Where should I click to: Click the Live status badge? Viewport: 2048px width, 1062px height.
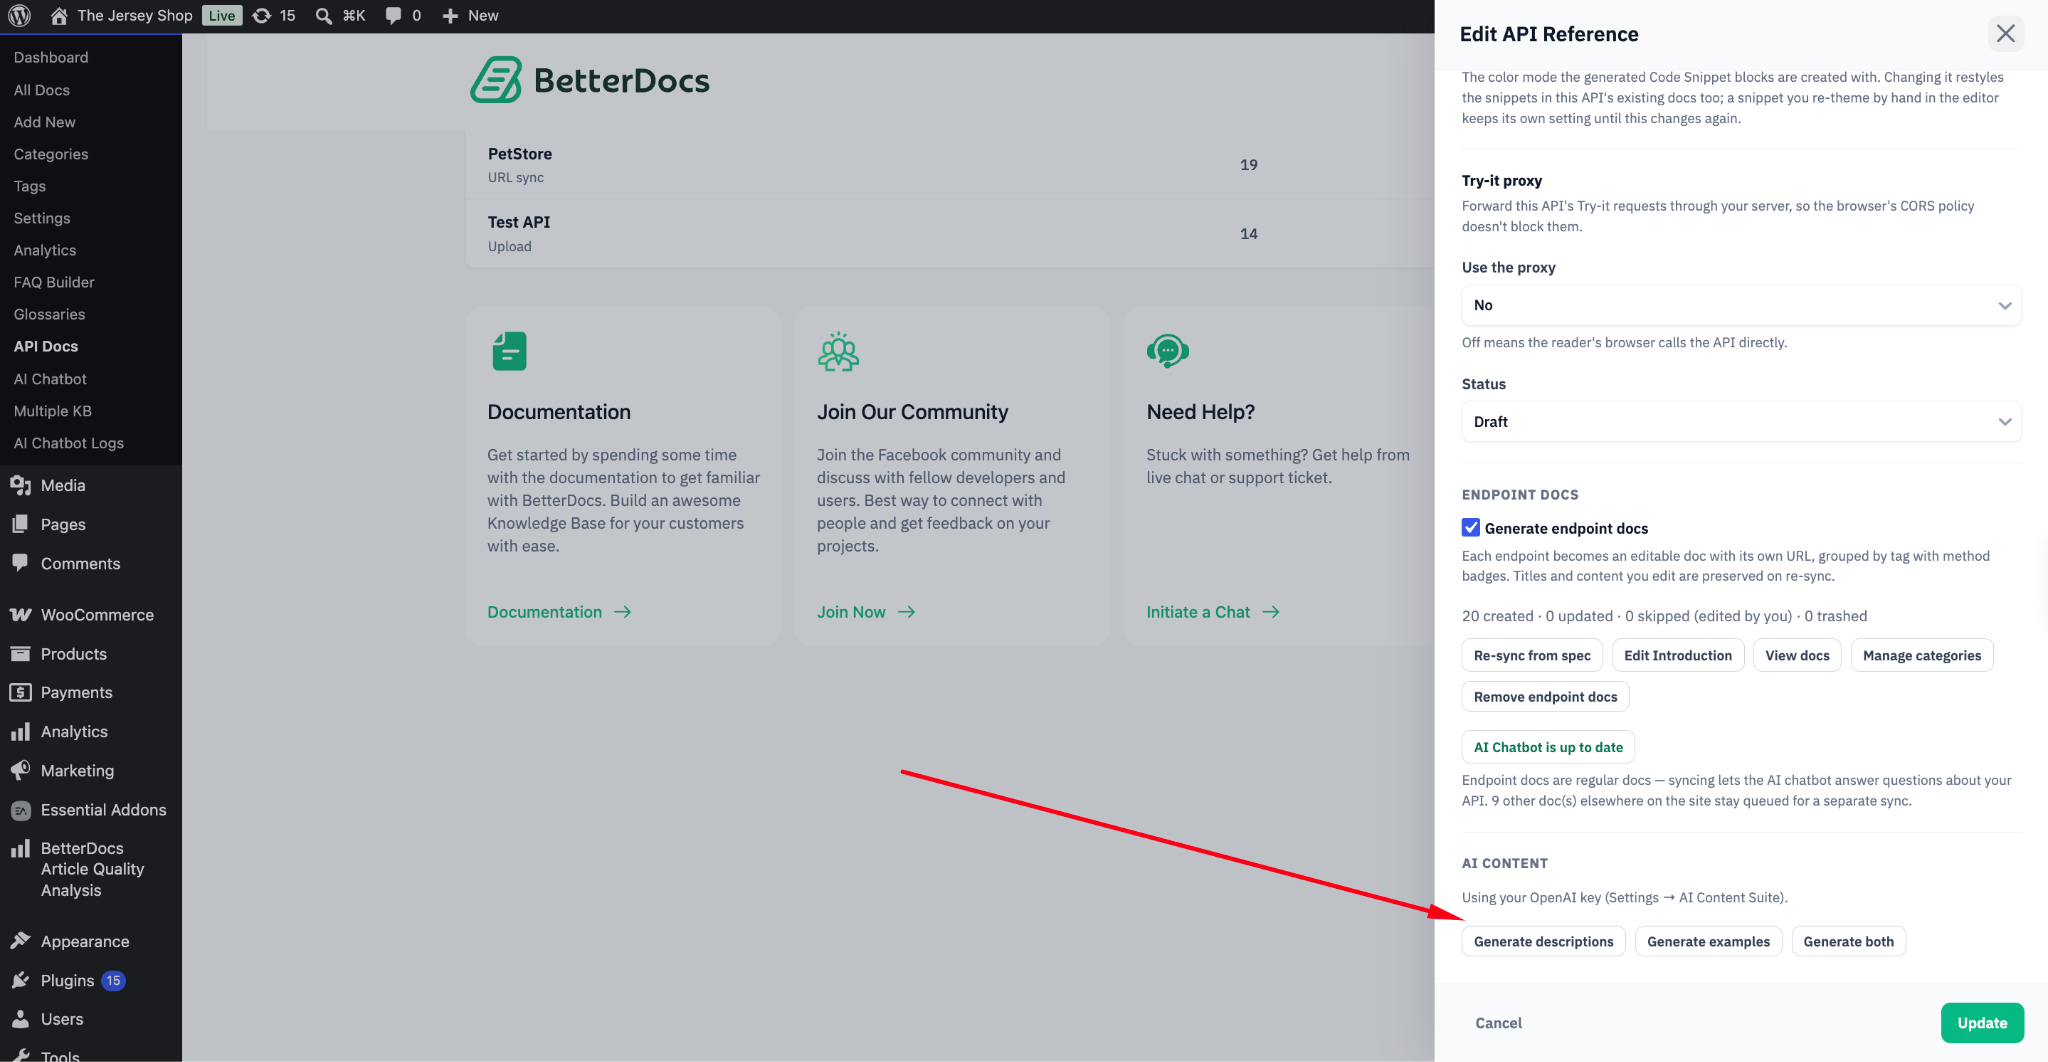(222, 16)
